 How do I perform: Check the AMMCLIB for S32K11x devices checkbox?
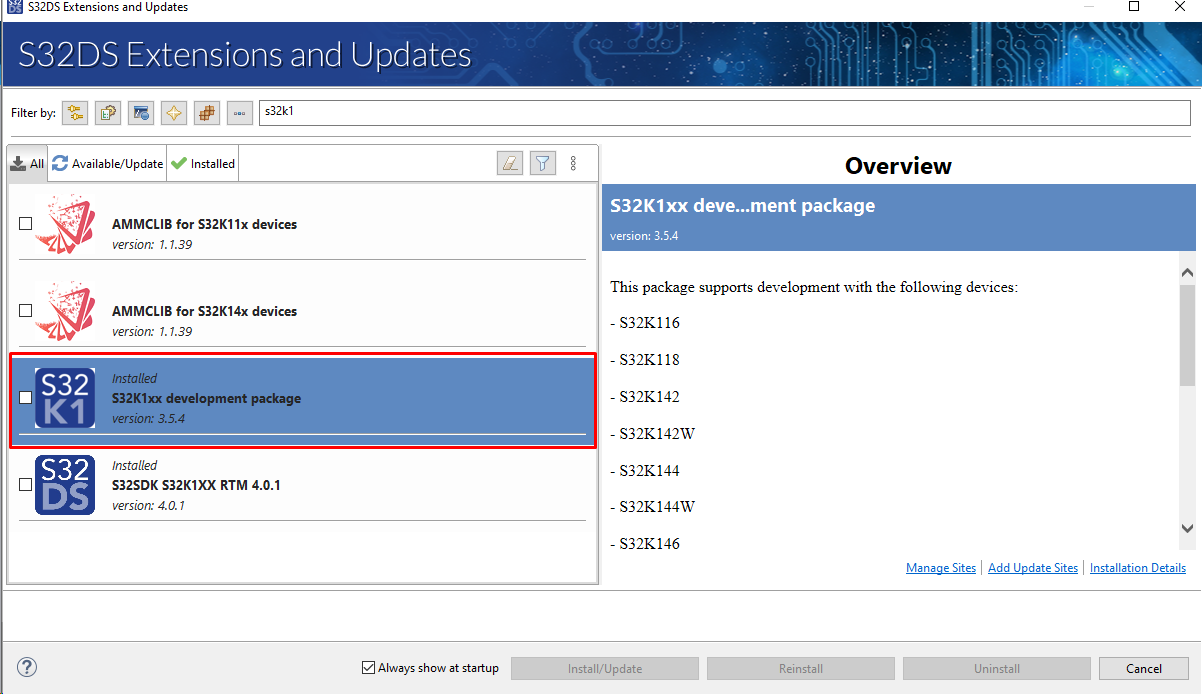coord(25,223)
